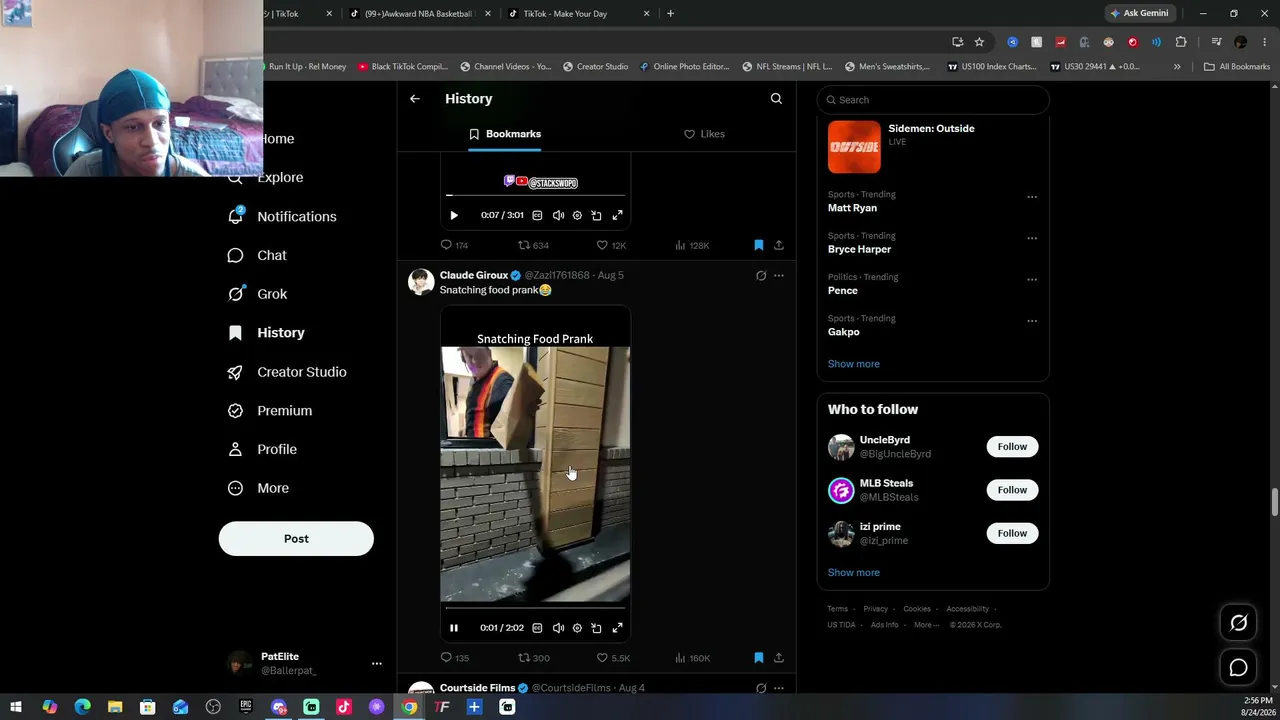Pause the Snatching Food Prank video
Screen dimensions: 1280x720
pos(454,628)
